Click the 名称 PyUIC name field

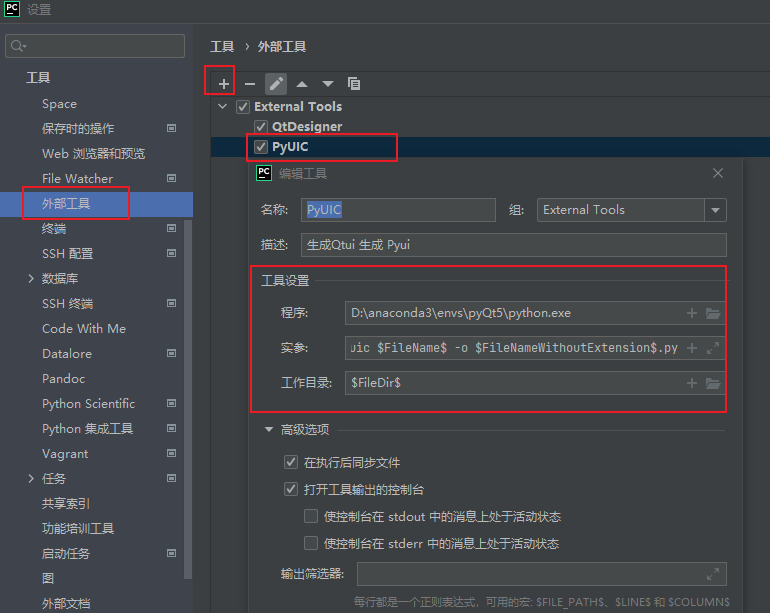pos(398,210)
